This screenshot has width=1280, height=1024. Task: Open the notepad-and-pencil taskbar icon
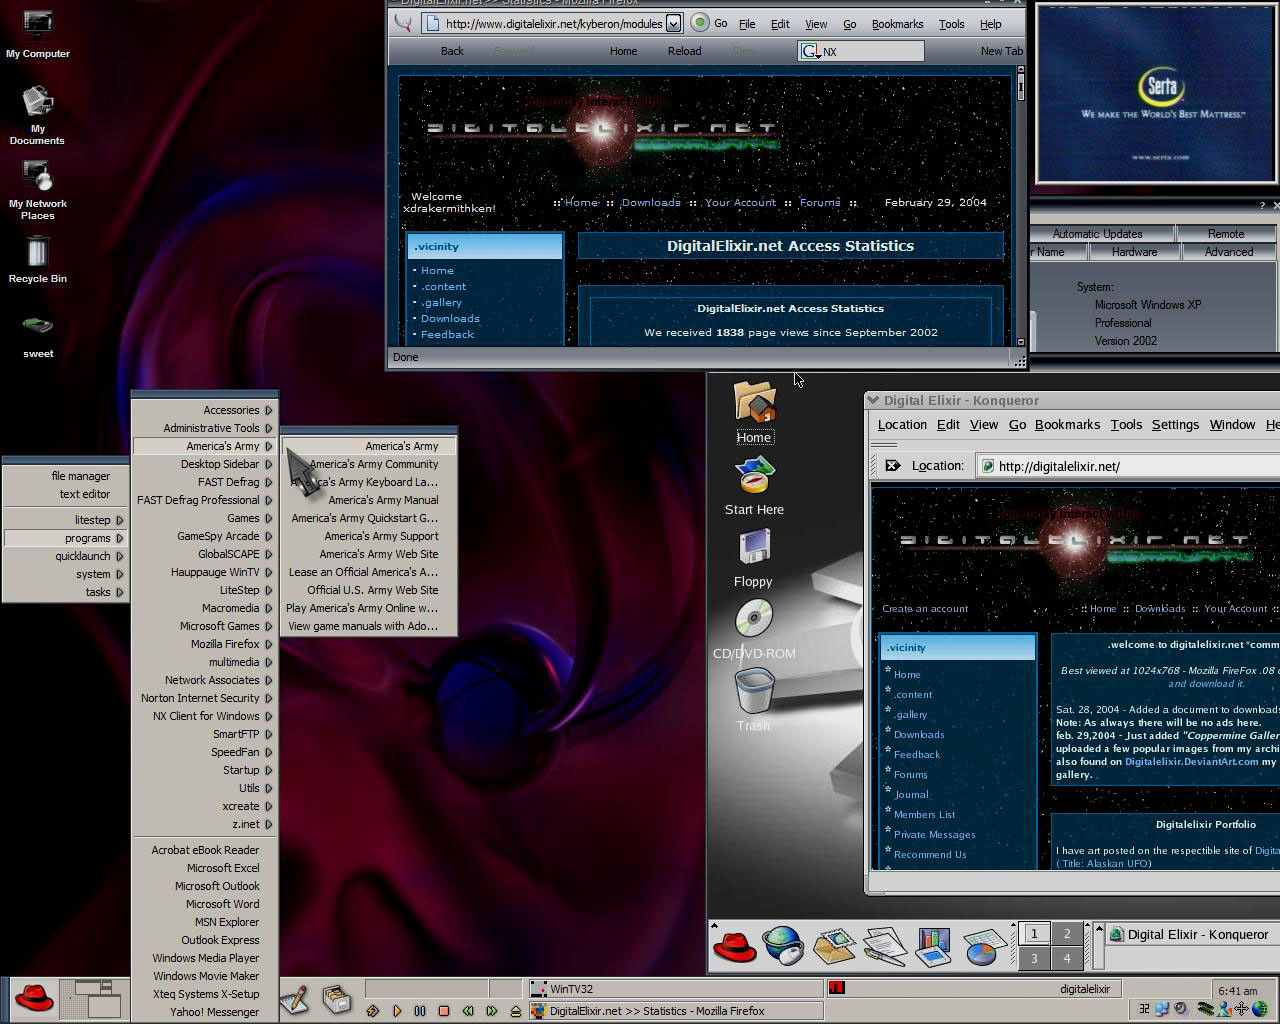click(x=295, y=999)
